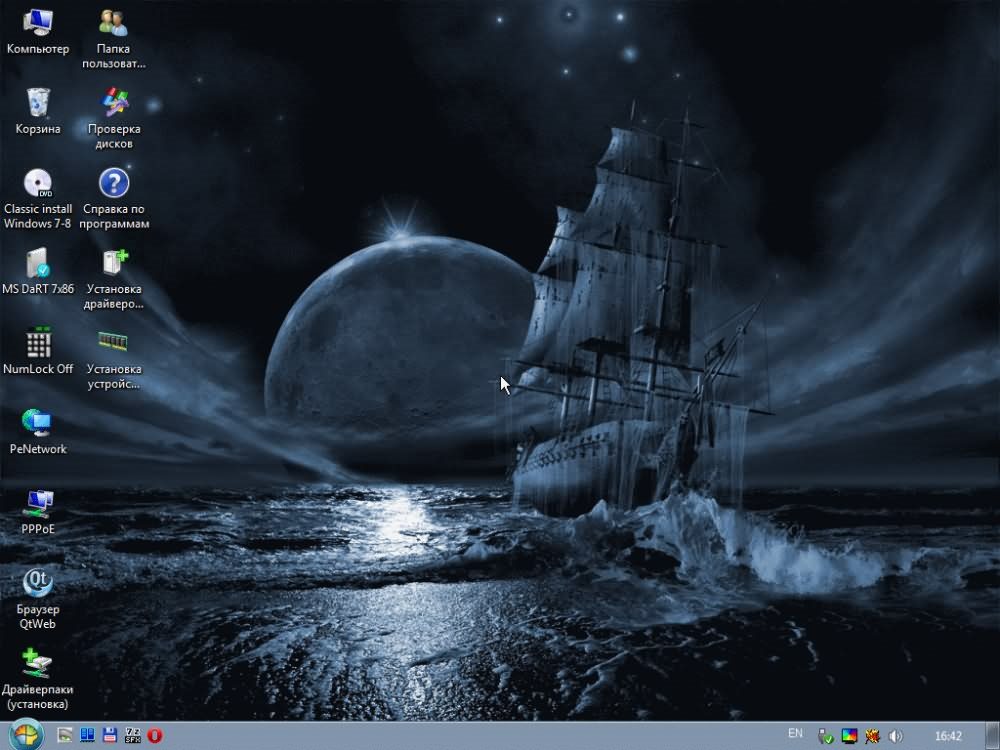The image size is (1000, 750).
Task: Open the Корзина recycle bin
Action: click(38, 102)
